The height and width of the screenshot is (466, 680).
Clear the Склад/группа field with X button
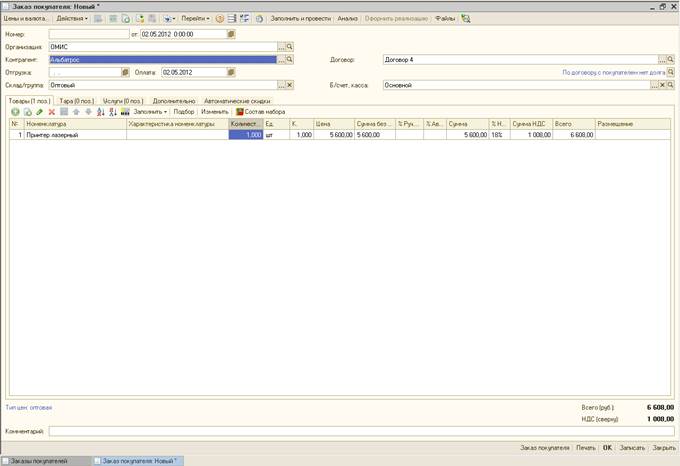point(290,85)
